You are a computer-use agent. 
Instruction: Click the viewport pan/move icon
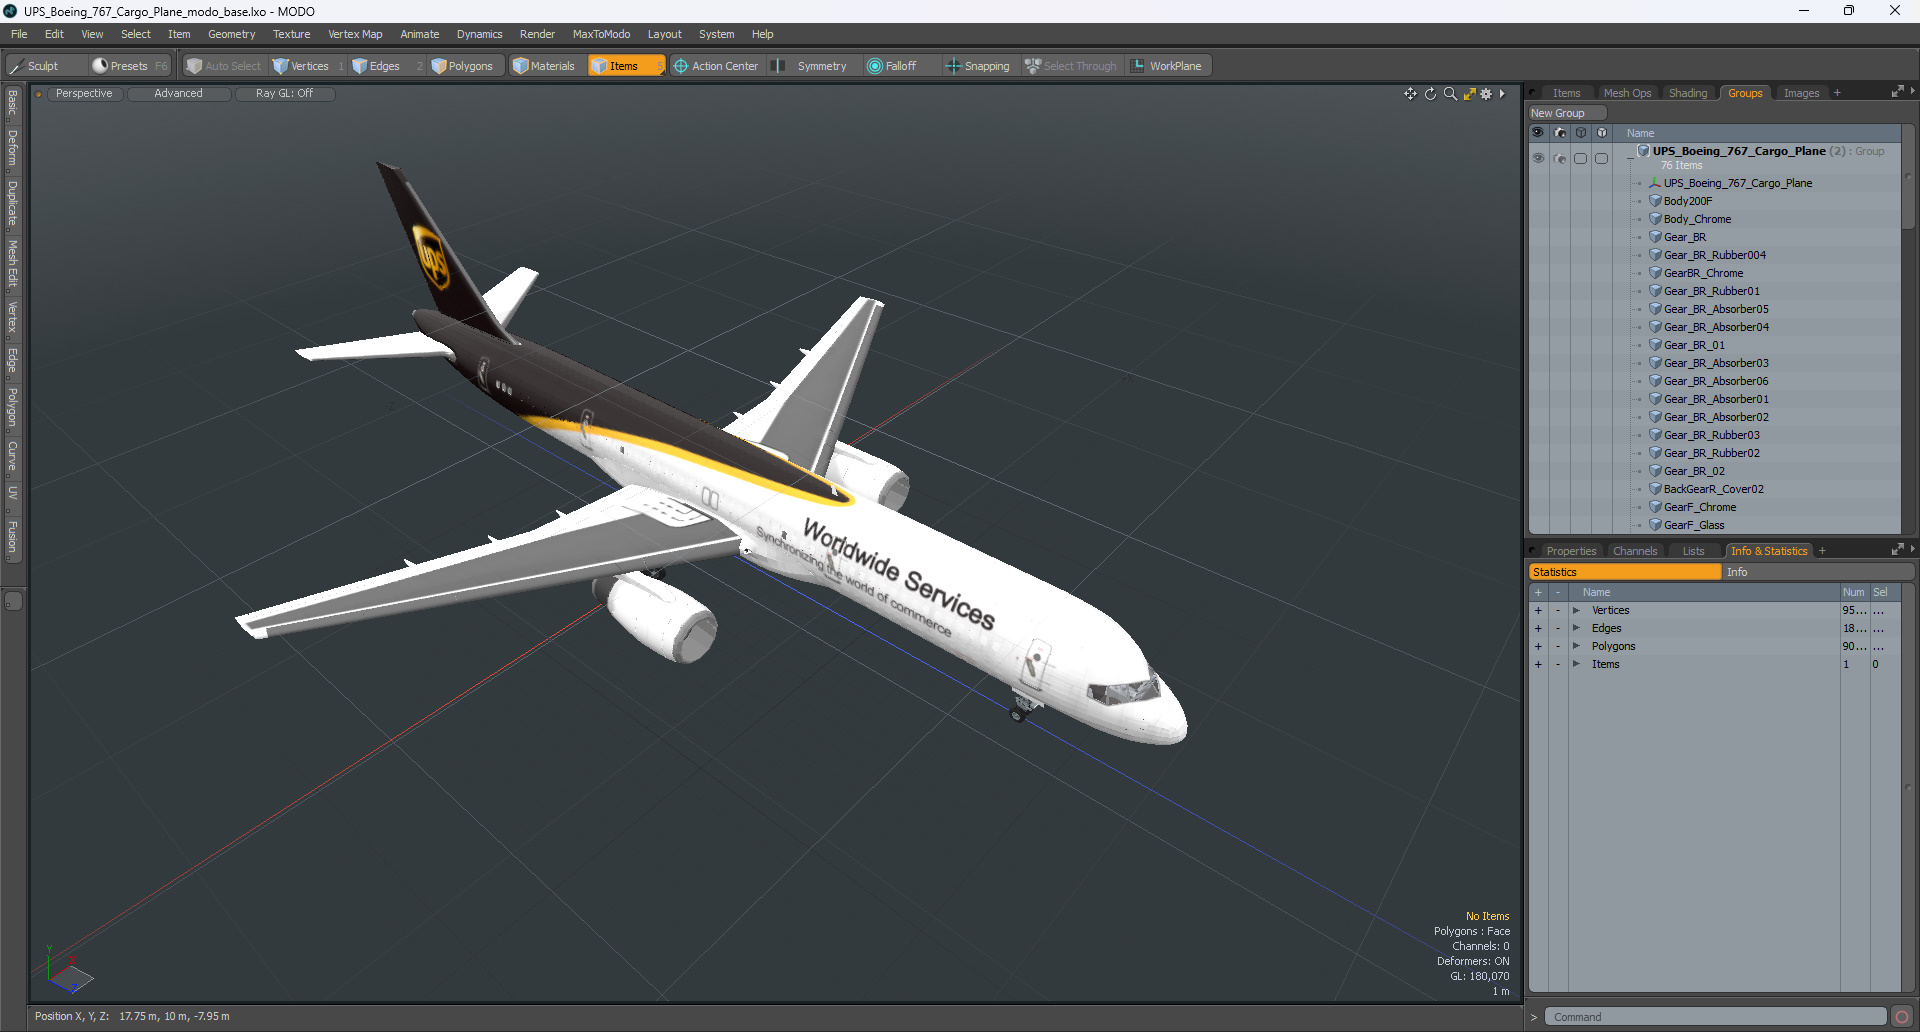point(1410,94)
